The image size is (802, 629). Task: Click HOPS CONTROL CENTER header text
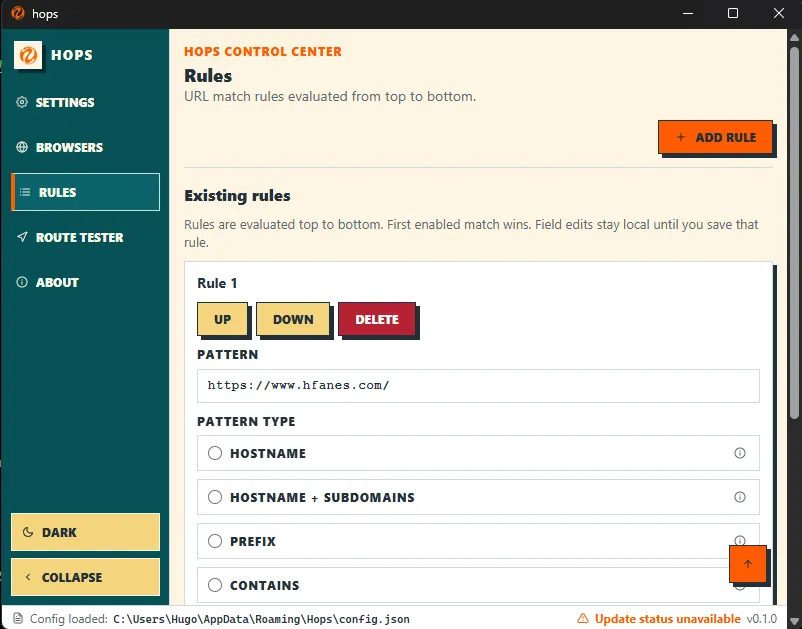263,51
